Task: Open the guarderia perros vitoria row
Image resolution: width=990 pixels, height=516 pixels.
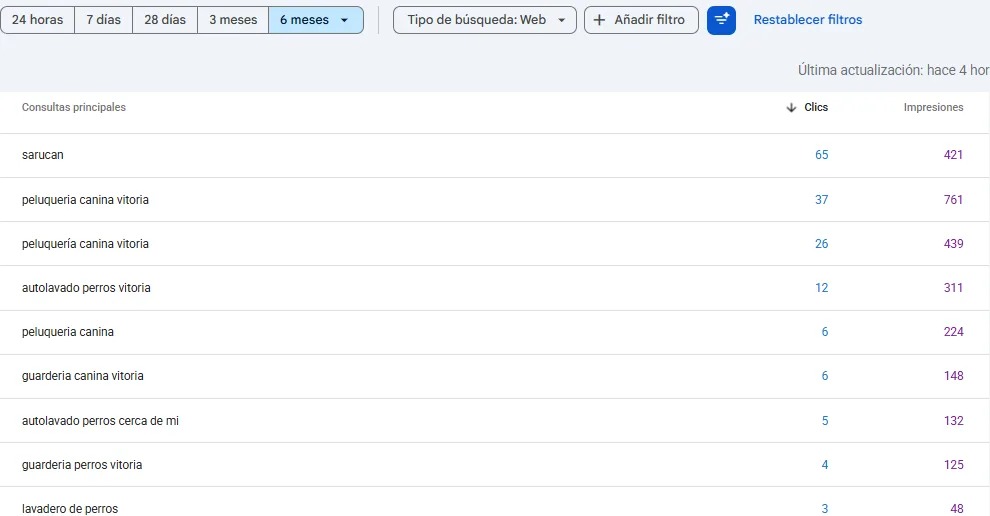Action: [x=495, y=465]
